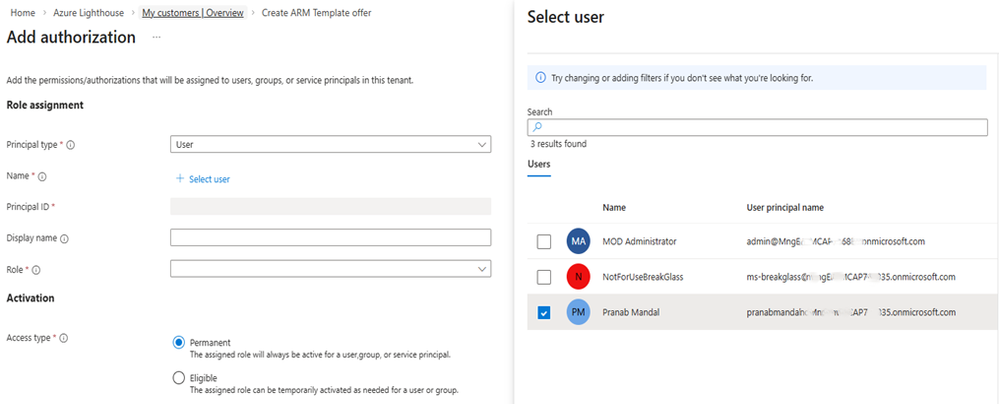
Task: Click the Select user link
Action: pos(203,179)
